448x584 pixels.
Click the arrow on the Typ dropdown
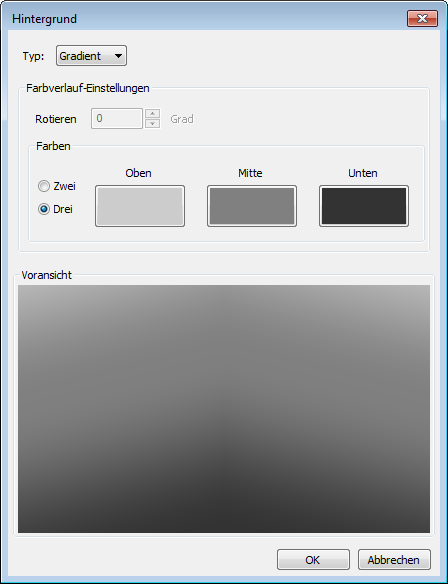pyautogui.click(x=118, y=56)
